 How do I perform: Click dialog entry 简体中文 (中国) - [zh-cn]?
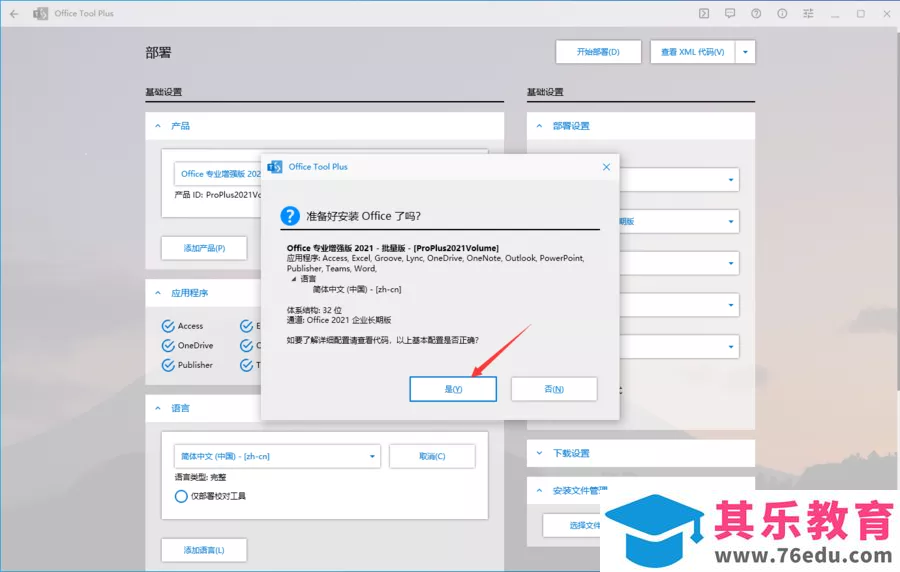coord(357,289)
